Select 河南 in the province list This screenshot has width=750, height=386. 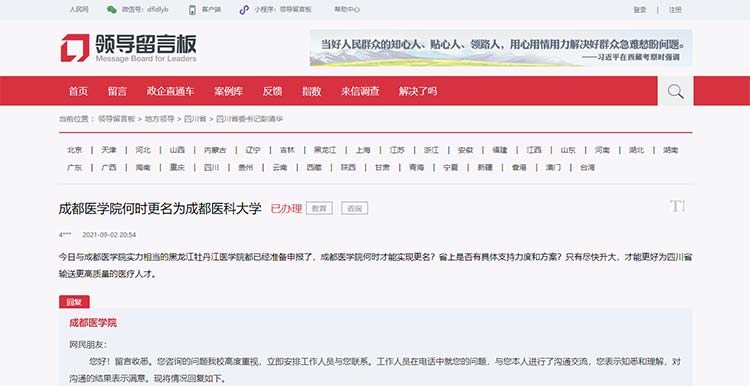coord(602,150)
